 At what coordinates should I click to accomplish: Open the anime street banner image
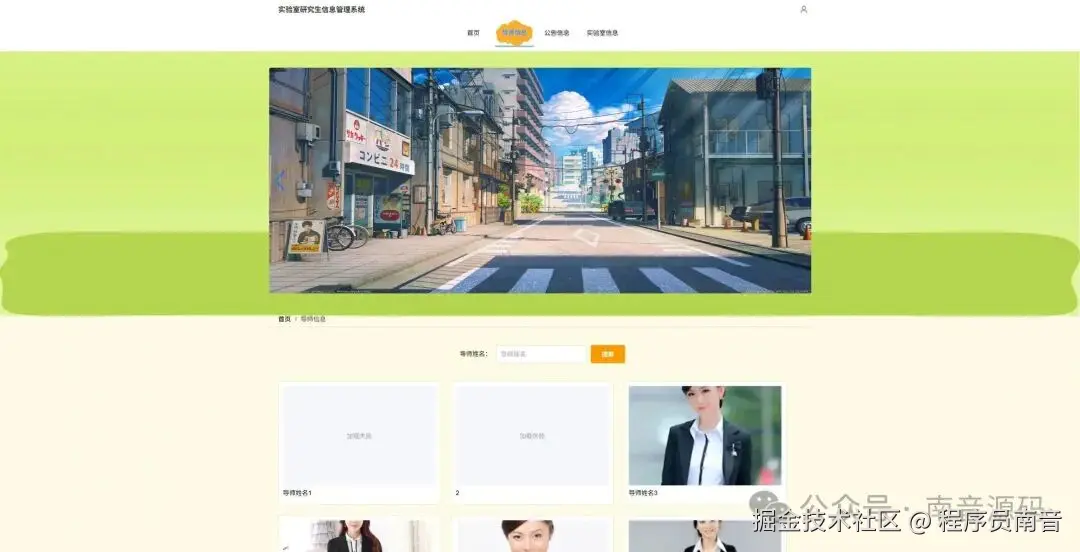tap(540, 181)
